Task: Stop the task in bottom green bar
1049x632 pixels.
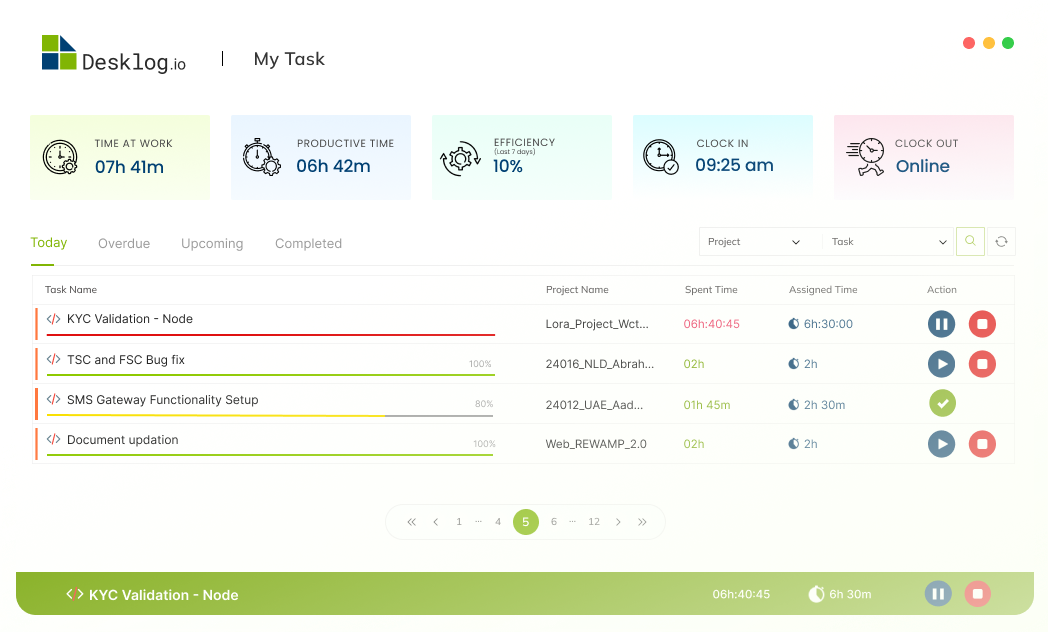Action: coord(978,594)
